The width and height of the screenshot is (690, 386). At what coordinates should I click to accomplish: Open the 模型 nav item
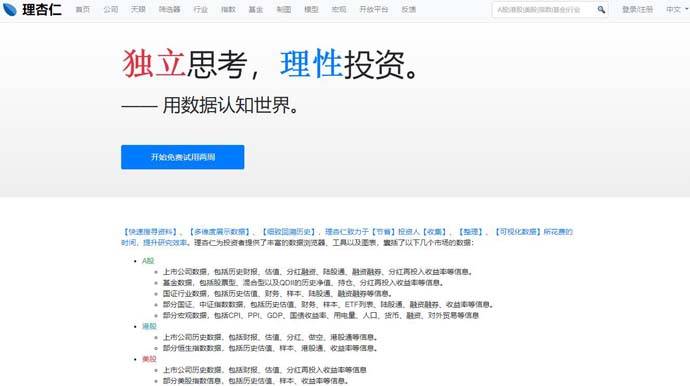(311, 9)
